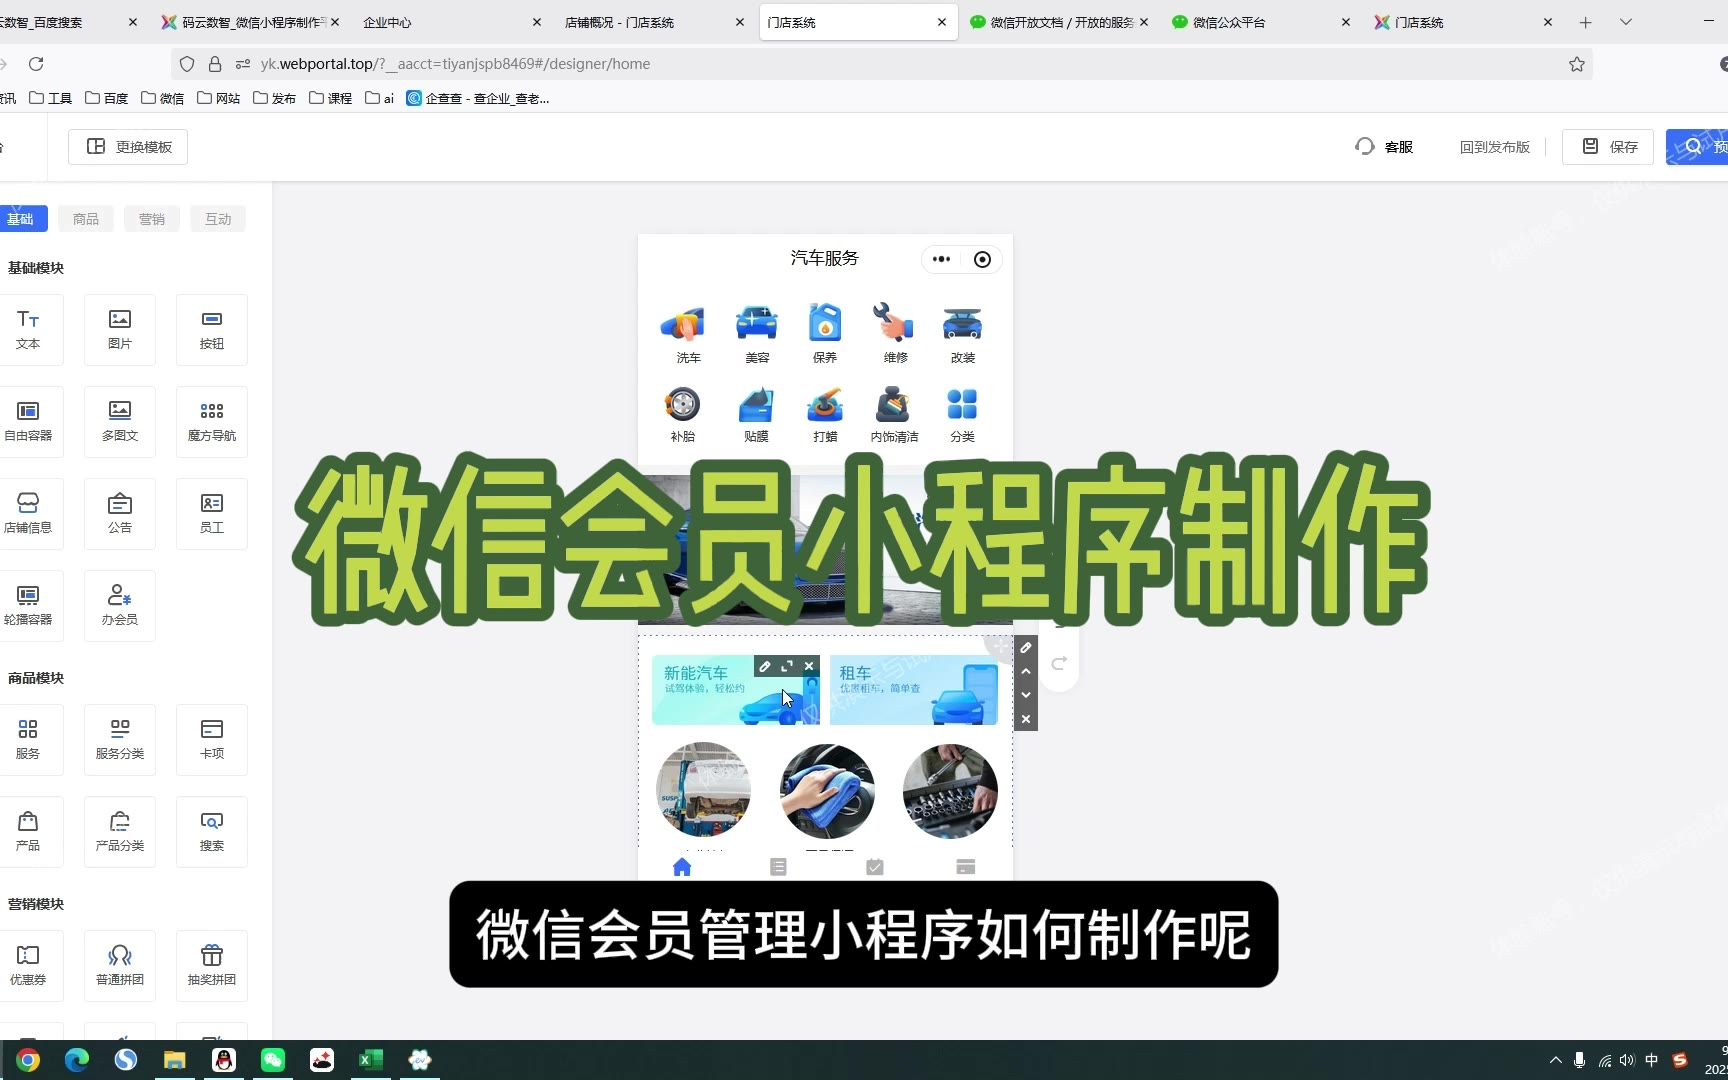Click the address bar URL
Viewport: 1728px width, 1080px height.
tap(455, 64)
